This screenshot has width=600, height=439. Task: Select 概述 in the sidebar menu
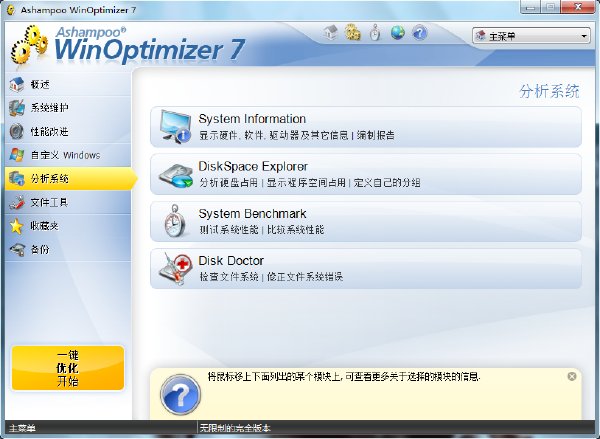point(68,84)
